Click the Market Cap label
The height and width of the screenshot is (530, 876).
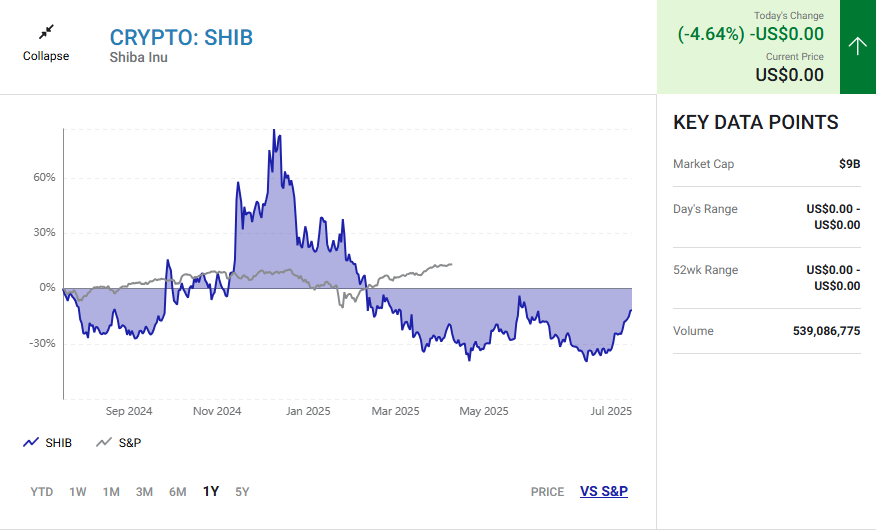click(x=703, y=164)
